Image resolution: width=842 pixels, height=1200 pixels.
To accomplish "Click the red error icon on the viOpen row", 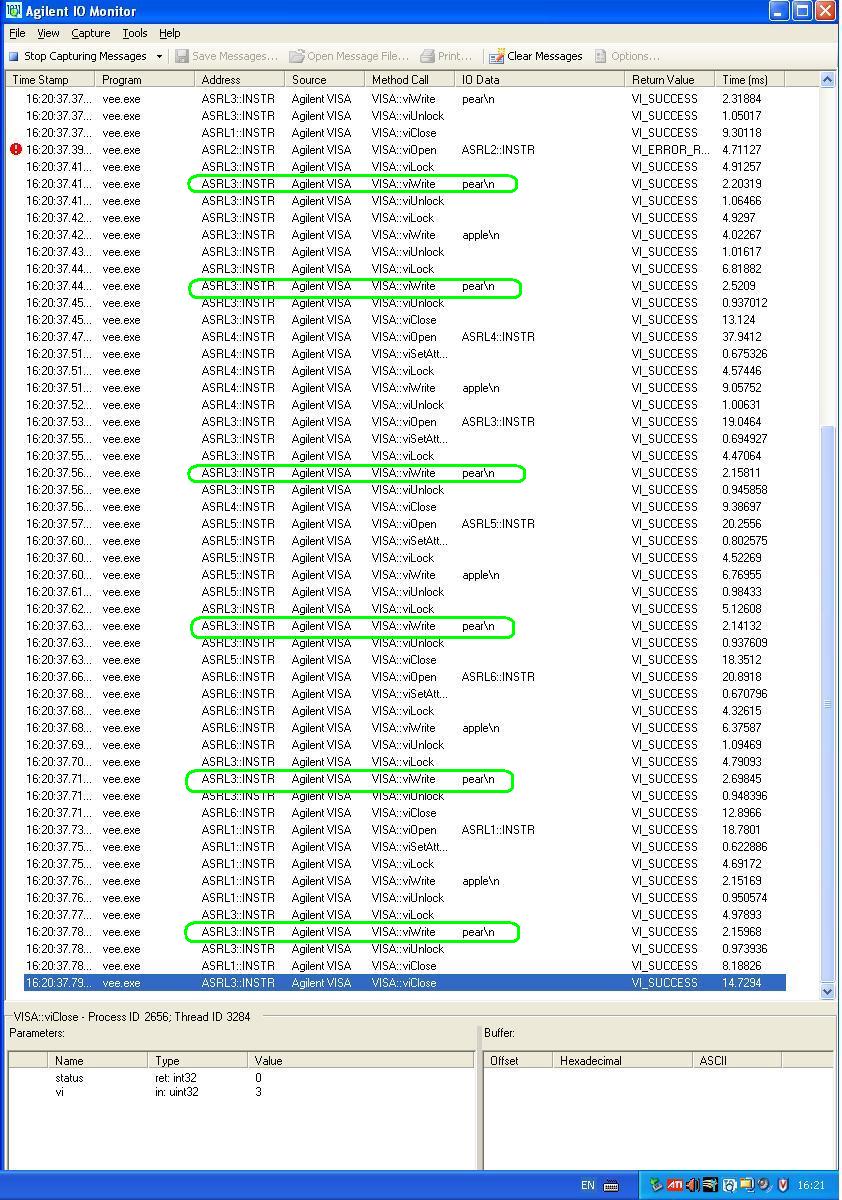I will [15, 150].
